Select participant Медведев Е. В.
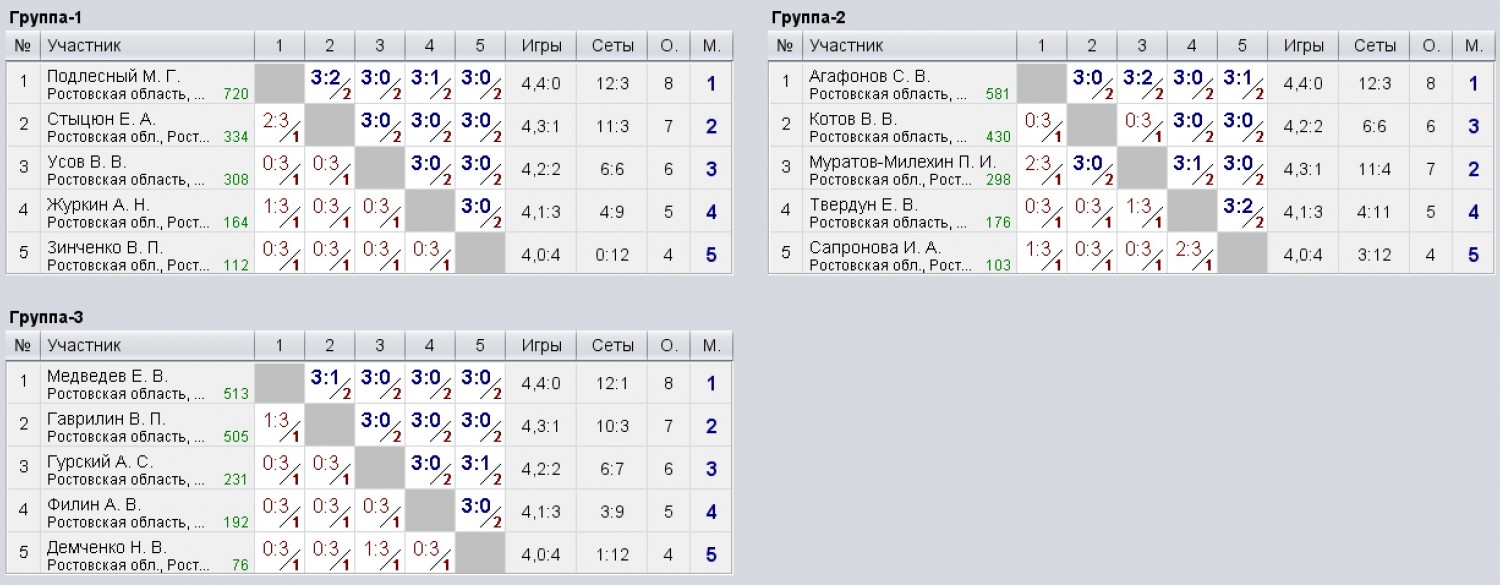This screenshot has width=1500, height=585. click(x=107, y=377)
